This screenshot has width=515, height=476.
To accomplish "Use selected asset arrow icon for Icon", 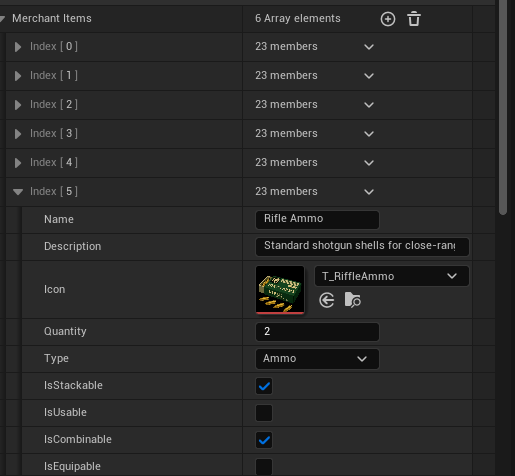I will (326, 300).
